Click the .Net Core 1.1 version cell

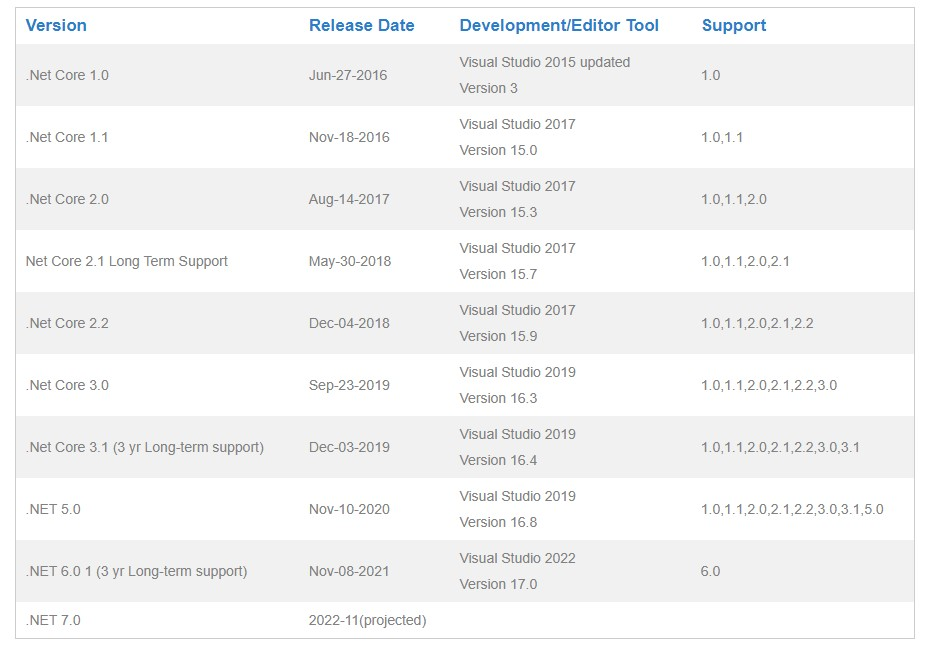coord(67,137)
